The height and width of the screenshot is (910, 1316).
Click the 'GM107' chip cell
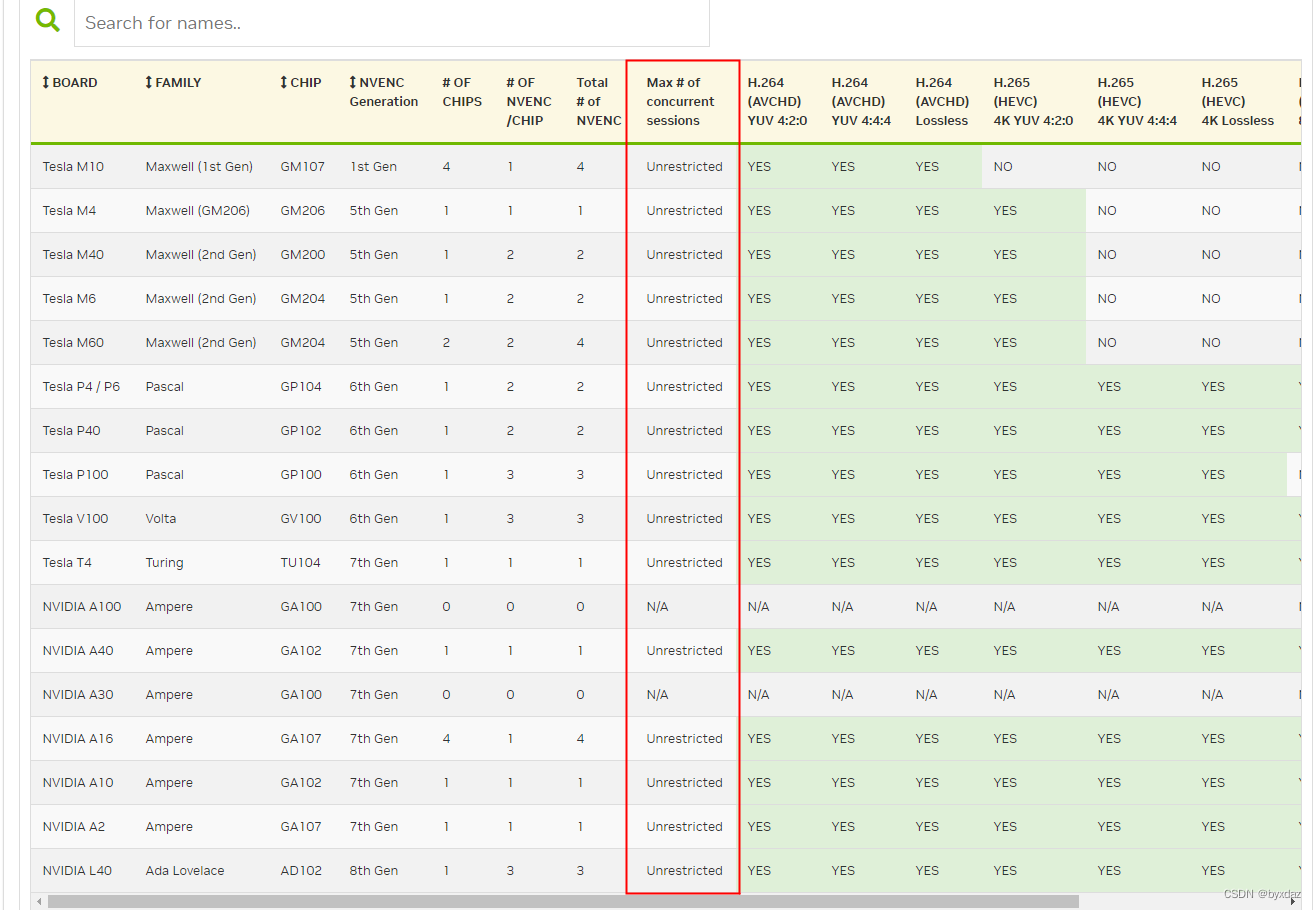coord(302,167)
